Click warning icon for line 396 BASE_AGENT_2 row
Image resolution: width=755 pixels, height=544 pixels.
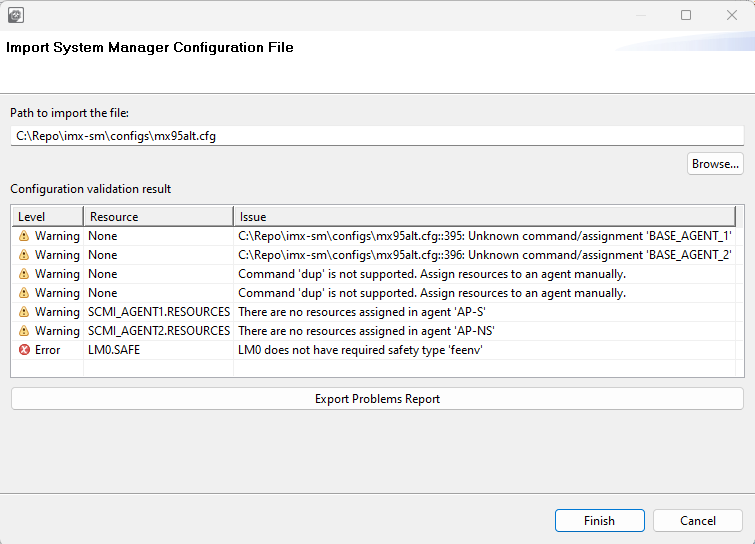(24, 255)
